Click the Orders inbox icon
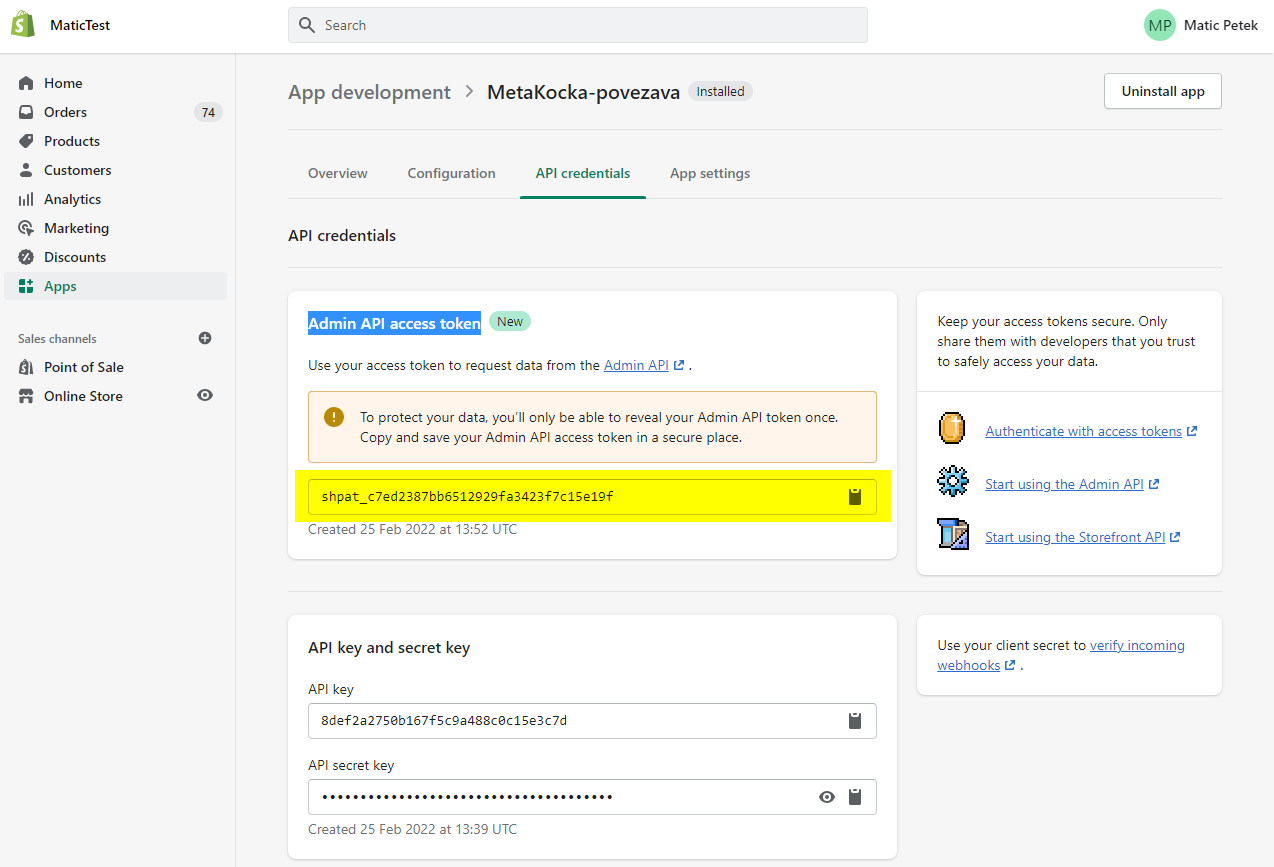 [26, 112]
